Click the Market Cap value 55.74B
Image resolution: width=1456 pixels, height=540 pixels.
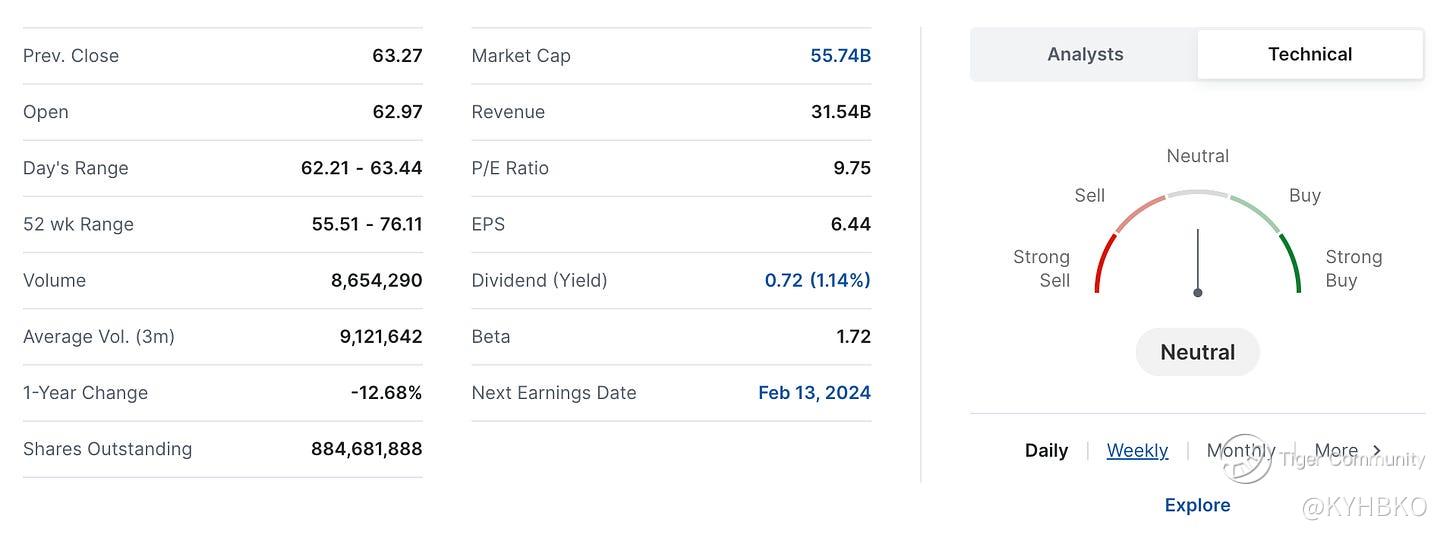[x=840, y=56]
